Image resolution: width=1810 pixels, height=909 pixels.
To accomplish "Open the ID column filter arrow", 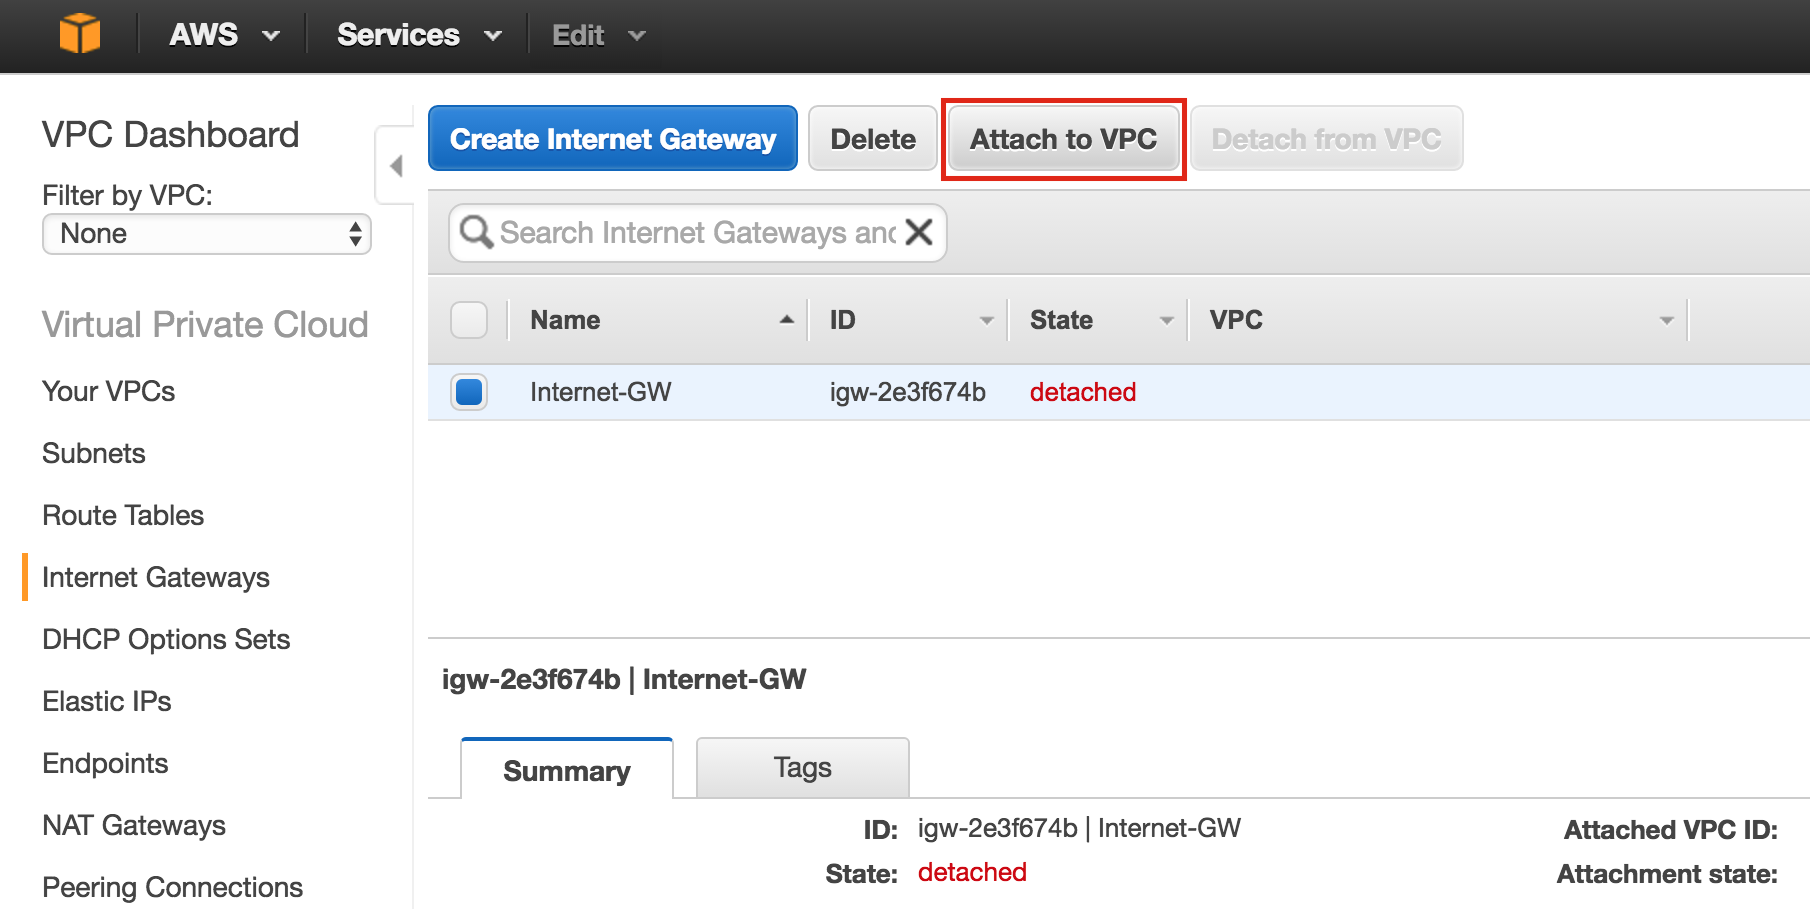I will click(986, 321).
